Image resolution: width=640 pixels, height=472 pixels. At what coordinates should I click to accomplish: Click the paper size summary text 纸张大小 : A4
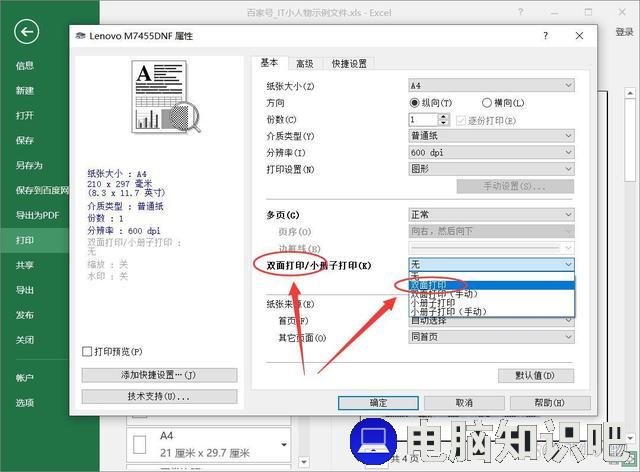point(117,174)
